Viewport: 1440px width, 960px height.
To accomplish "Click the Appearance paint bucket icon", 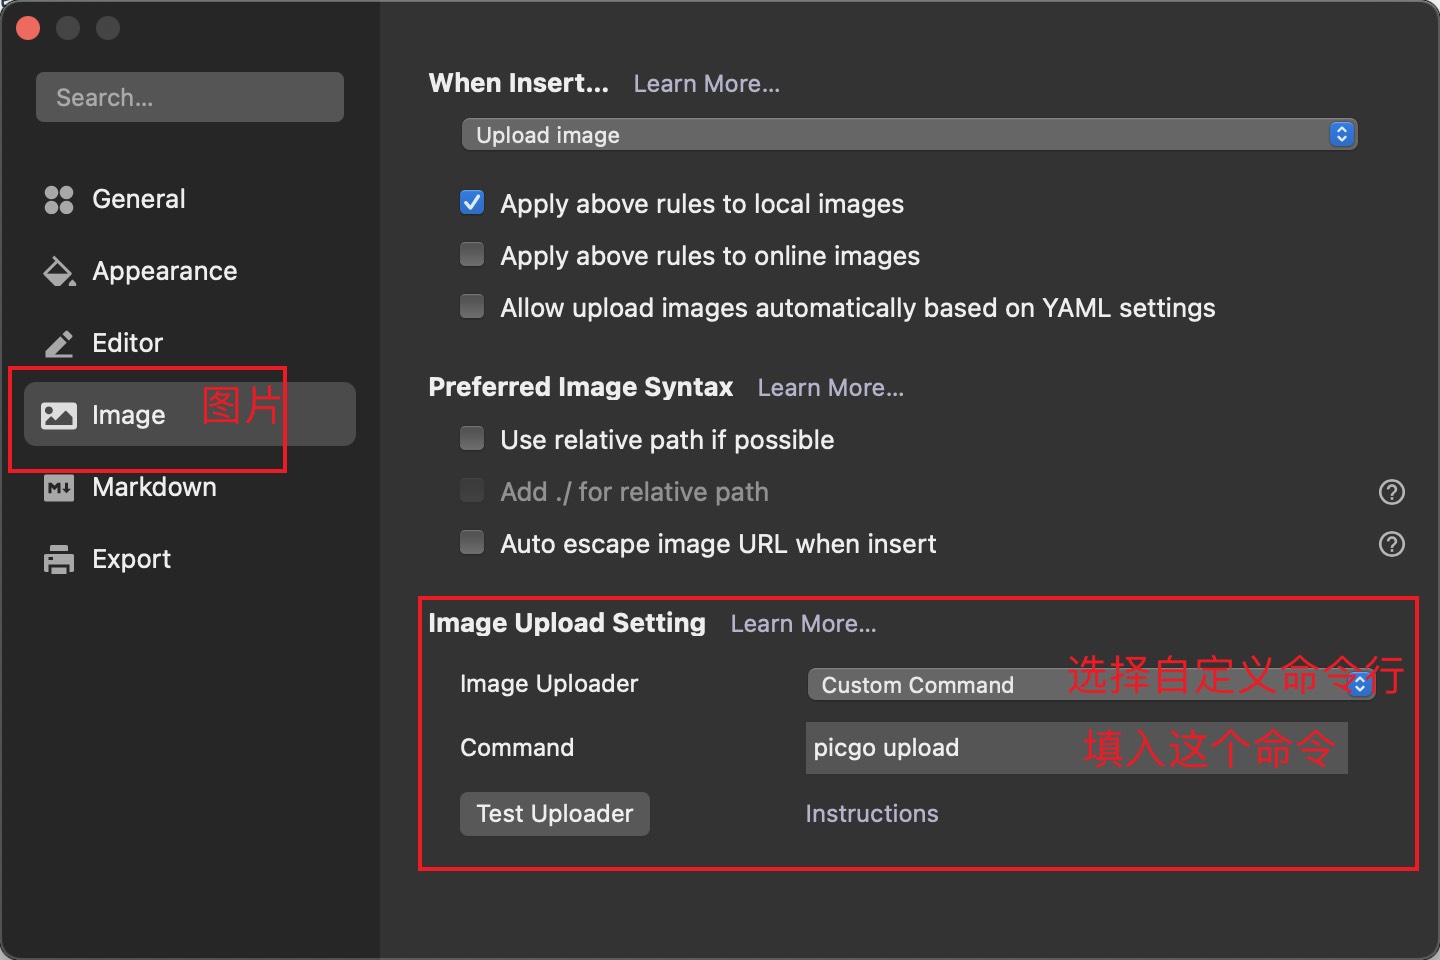I will [59, 271].
